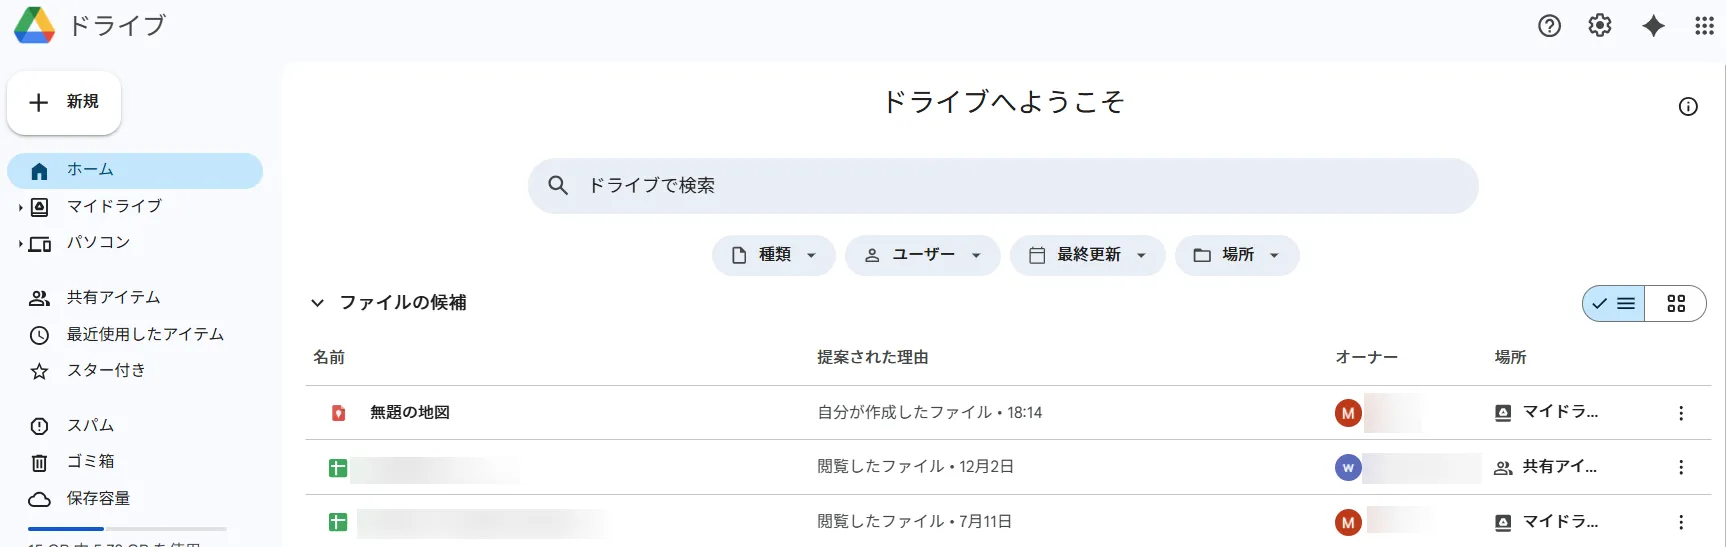Go to 共有アイテム in sidebar
The width and height of the screenshot is (1726, 547).
(113, 298)
